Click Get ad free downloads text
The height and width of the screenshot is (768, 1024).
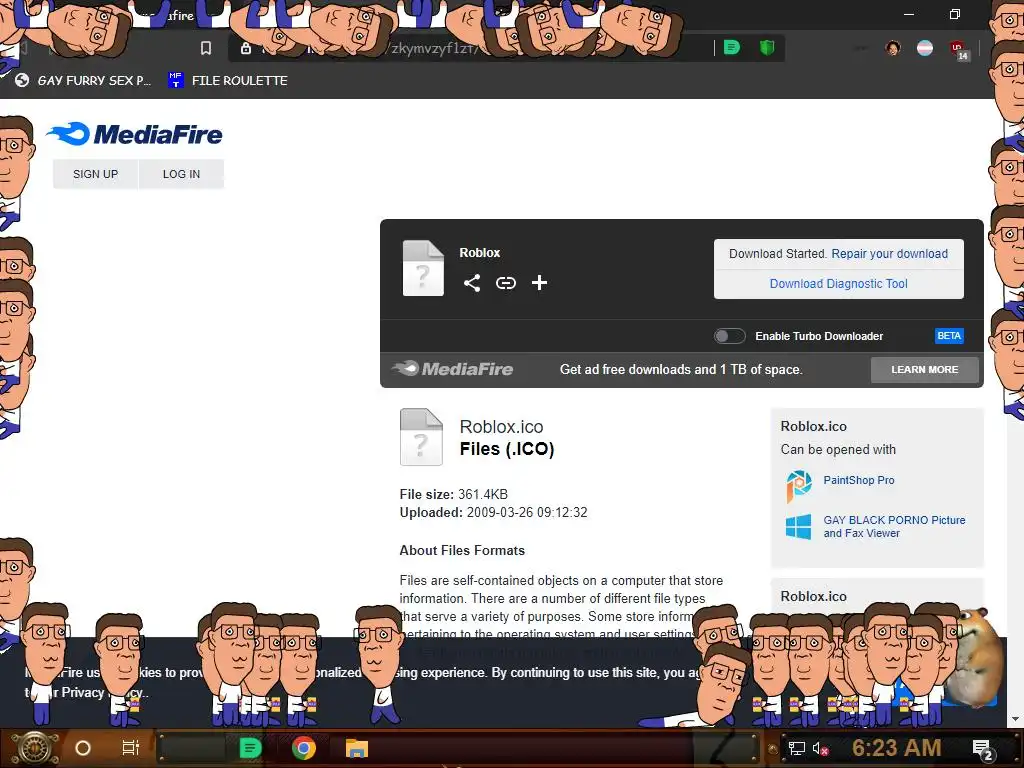click(680, 370)
